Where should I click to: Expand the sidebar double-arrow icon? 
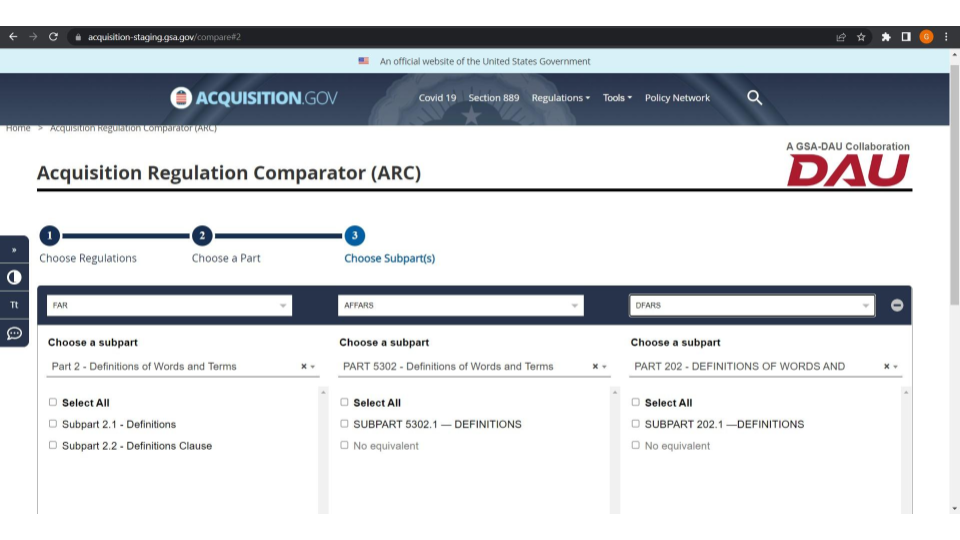pyautogui.click(x=14, y=250)
